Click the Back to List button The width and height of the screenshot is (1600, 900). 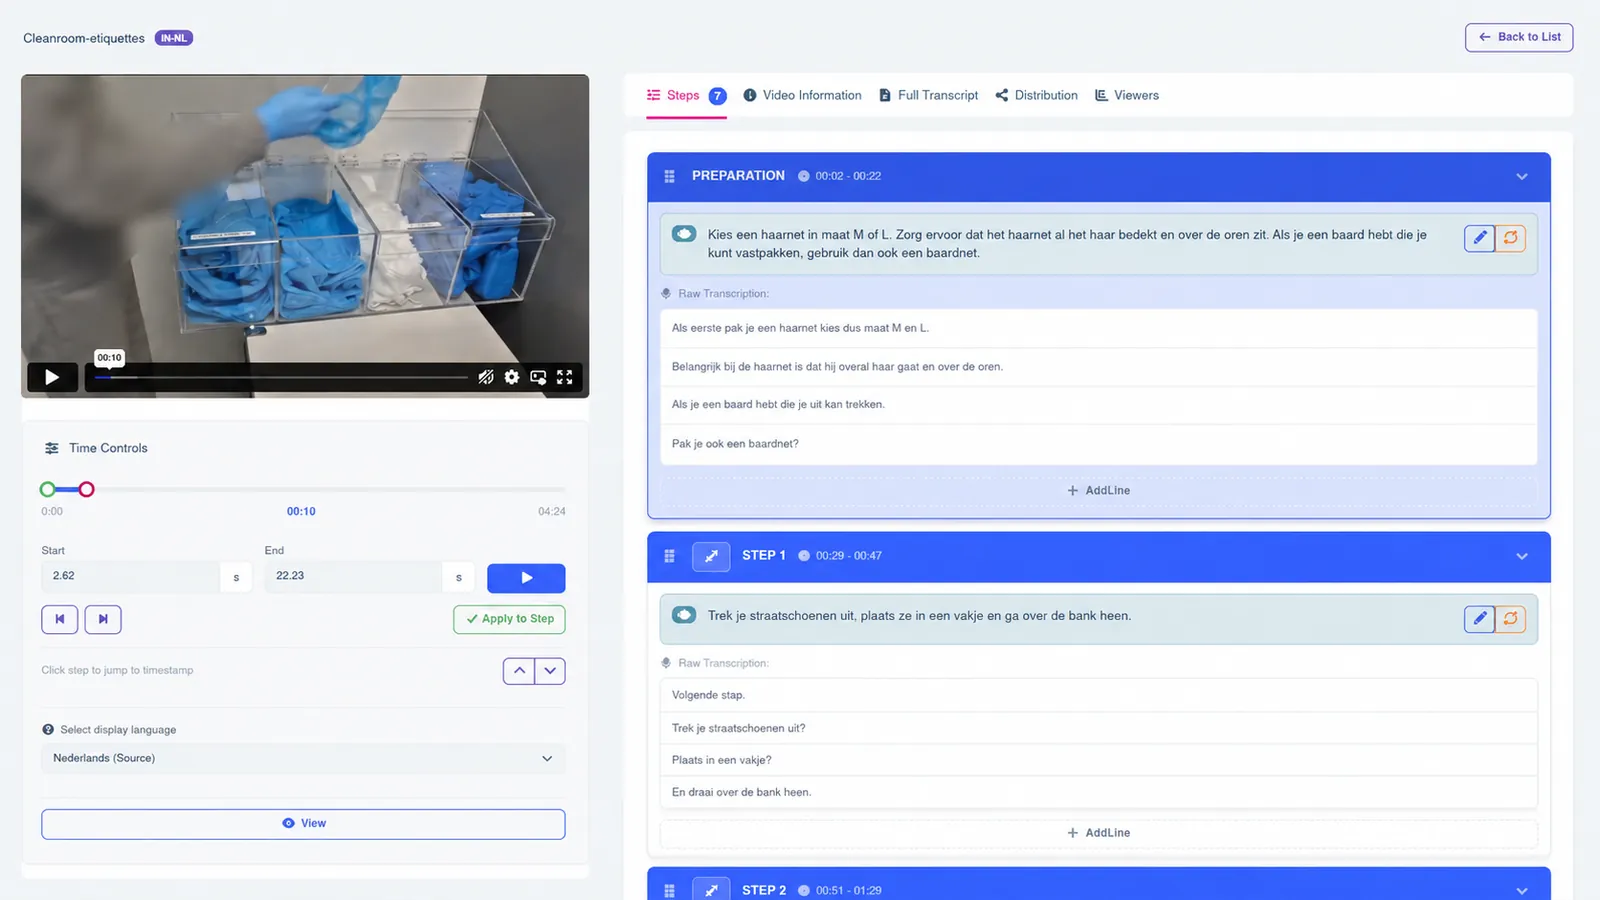tap(1519, 37)
